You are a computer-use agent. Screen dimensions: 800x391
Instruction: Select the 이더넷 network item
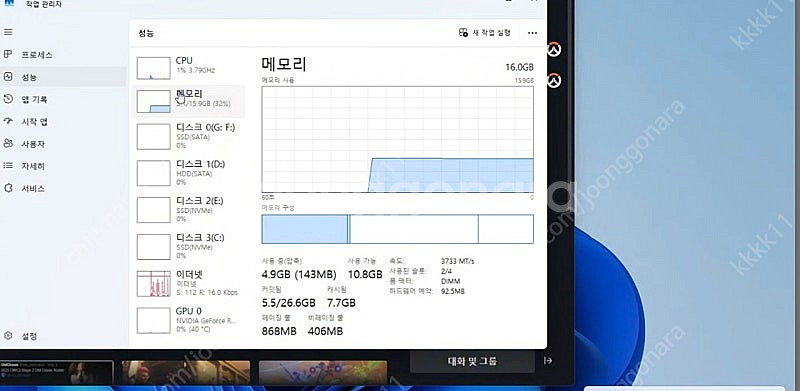click(188, 283)
